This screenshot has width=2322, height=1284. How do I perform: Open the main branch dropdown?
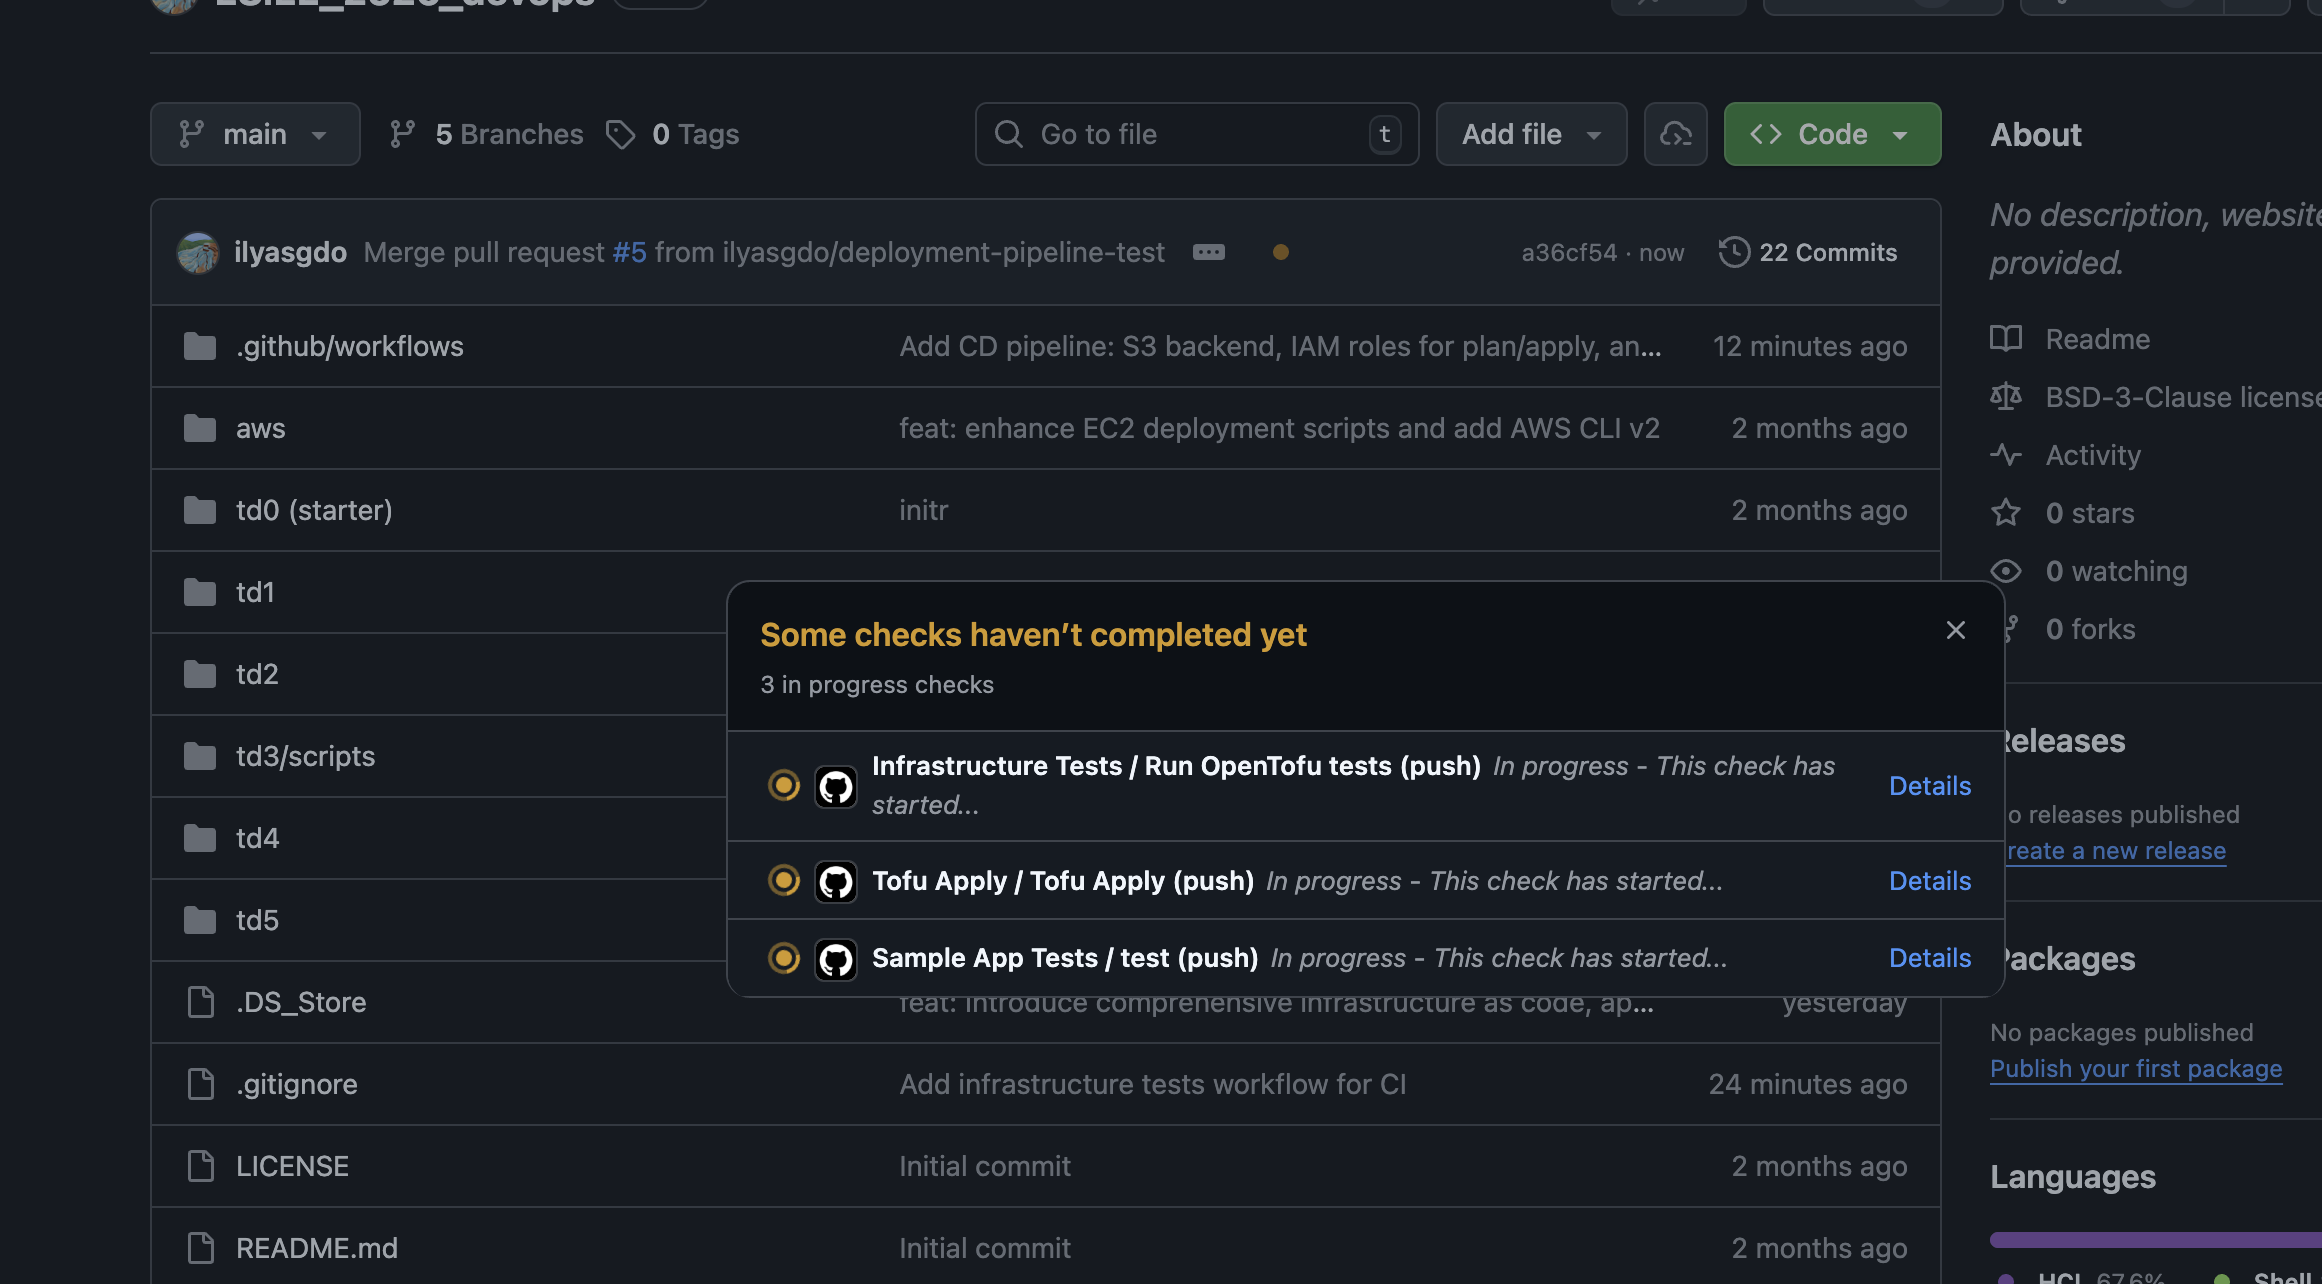(255, 134)
